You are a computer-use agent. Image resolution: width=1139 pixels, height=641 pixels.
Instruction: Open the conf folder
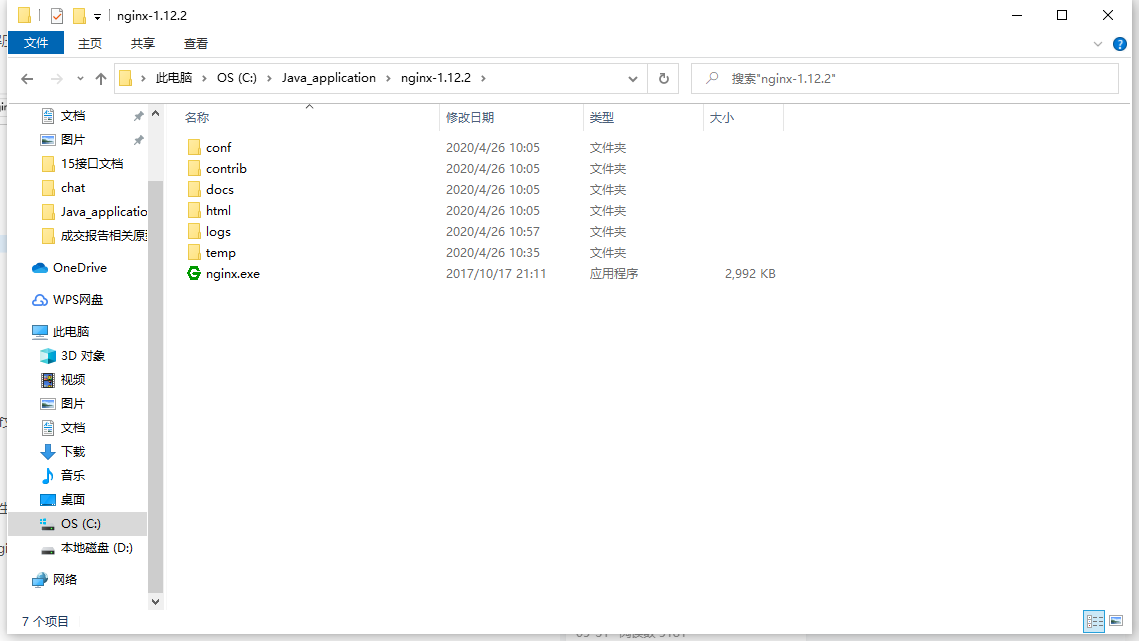216,147
